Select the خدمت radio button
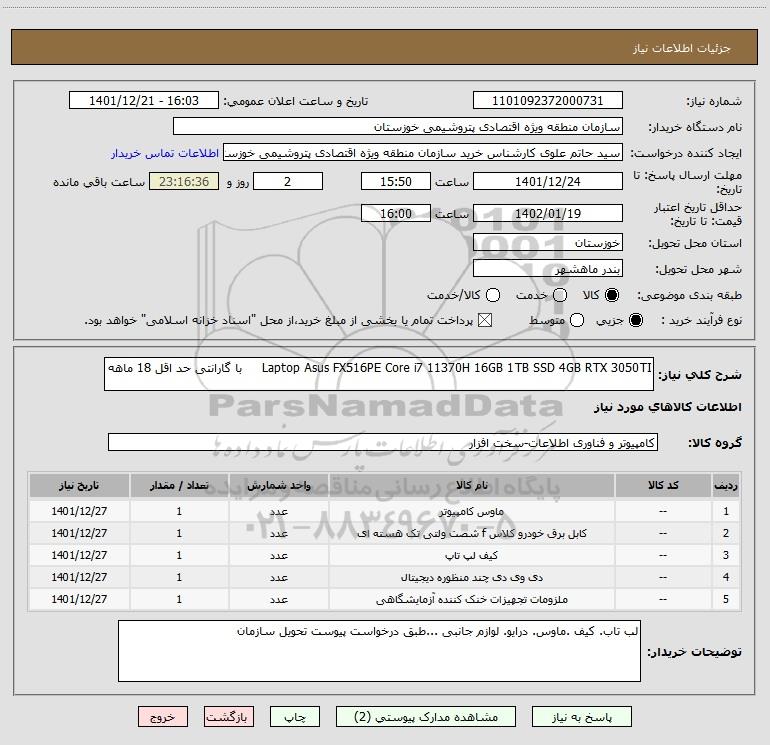This screenshot has width=770, height=745. [x=560, y=295]
